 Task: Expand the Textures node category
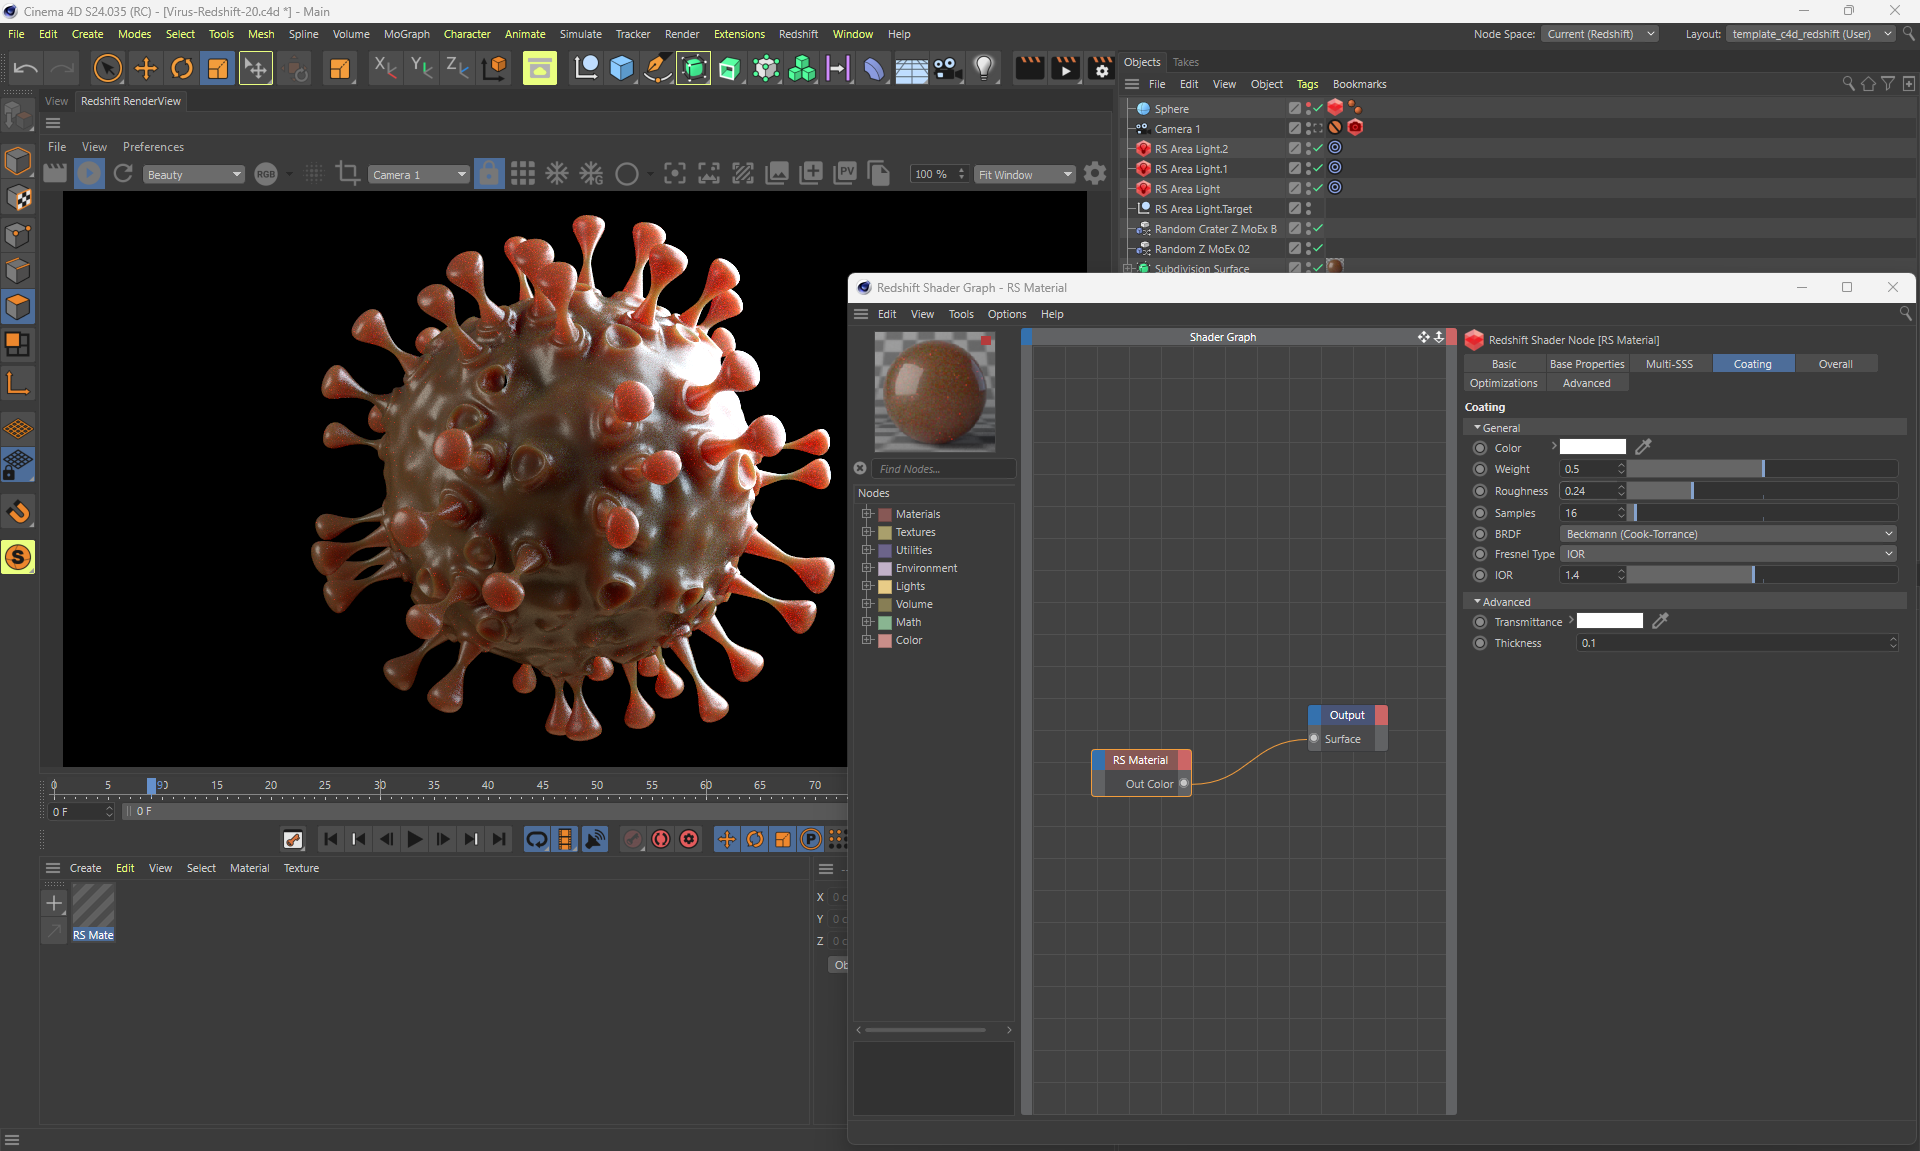pyautogui.click(x=867, y=532)
